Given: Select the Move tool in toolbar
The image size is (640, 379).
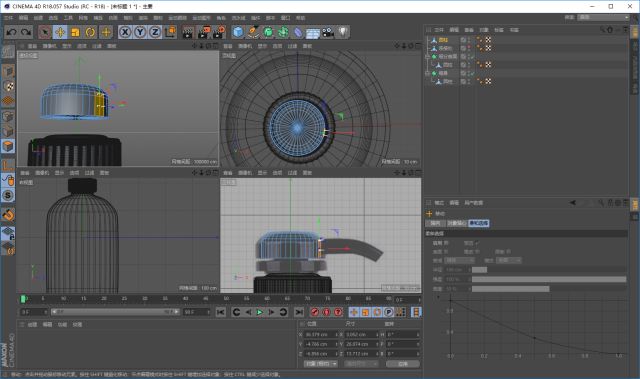Looking at the screenshot, I should [60, 32].
